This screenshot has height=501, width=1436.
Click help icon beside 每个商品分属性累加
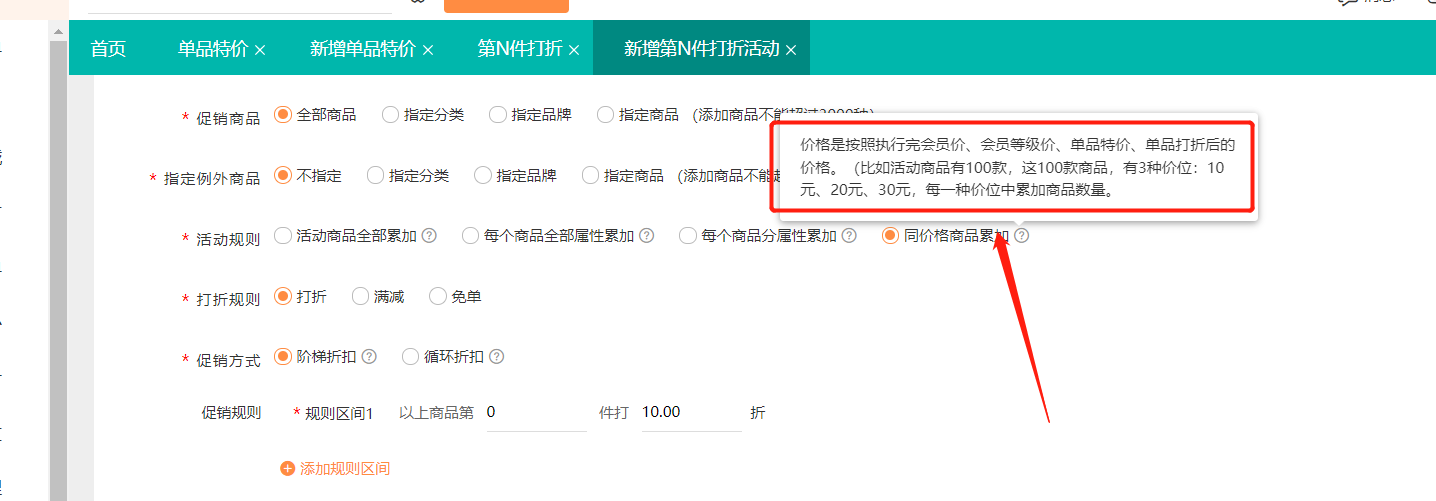[x=849, y=236]
